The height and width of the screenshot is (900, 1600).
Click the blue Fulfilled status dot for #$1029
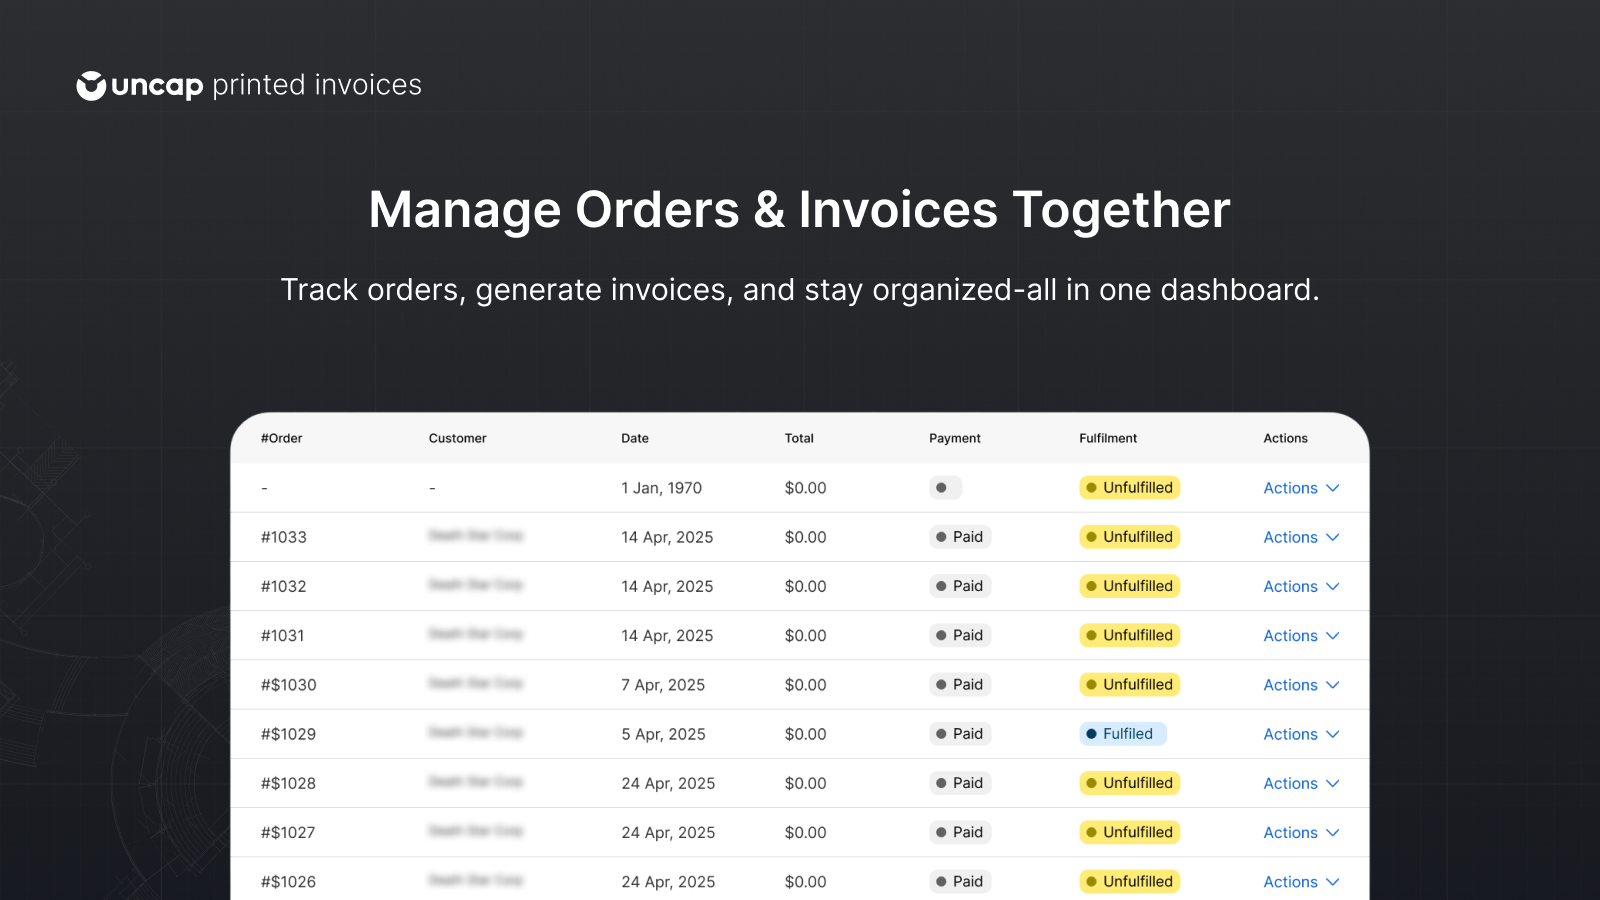(1091, 734)
